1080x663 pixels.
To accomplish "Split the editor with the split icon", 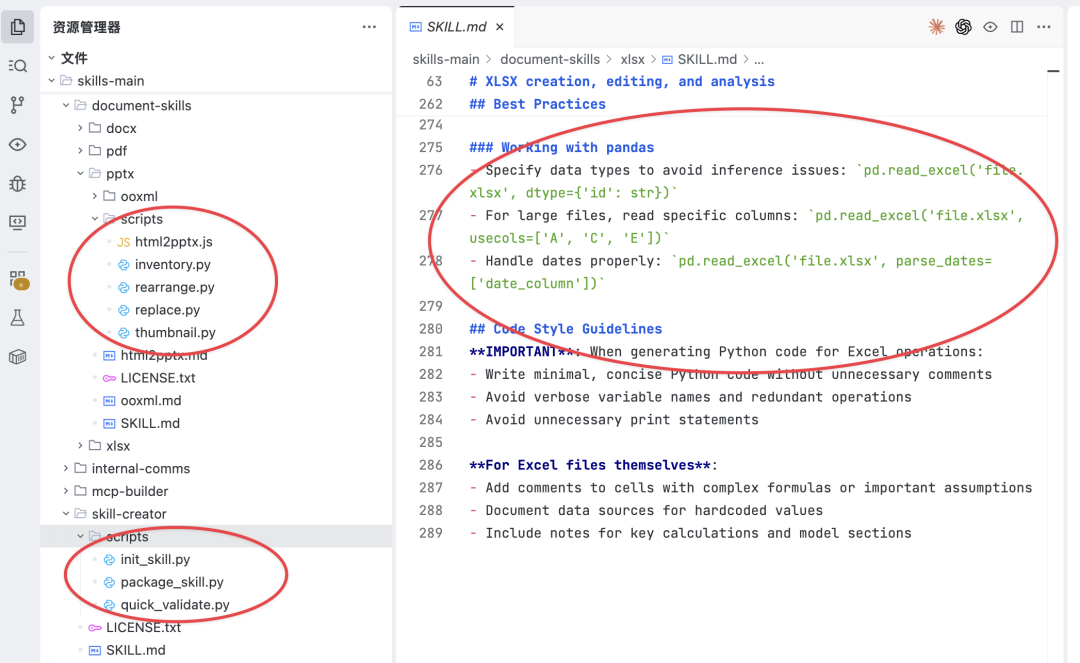I will (x=1017, y=27).
